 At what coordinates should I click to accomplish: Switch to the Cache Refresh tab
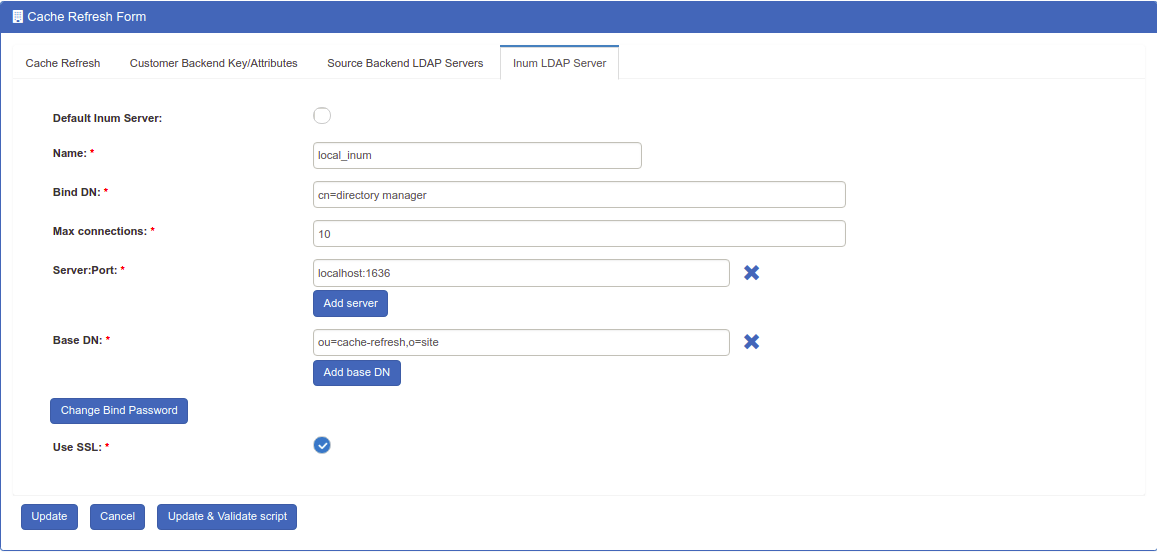63,63
